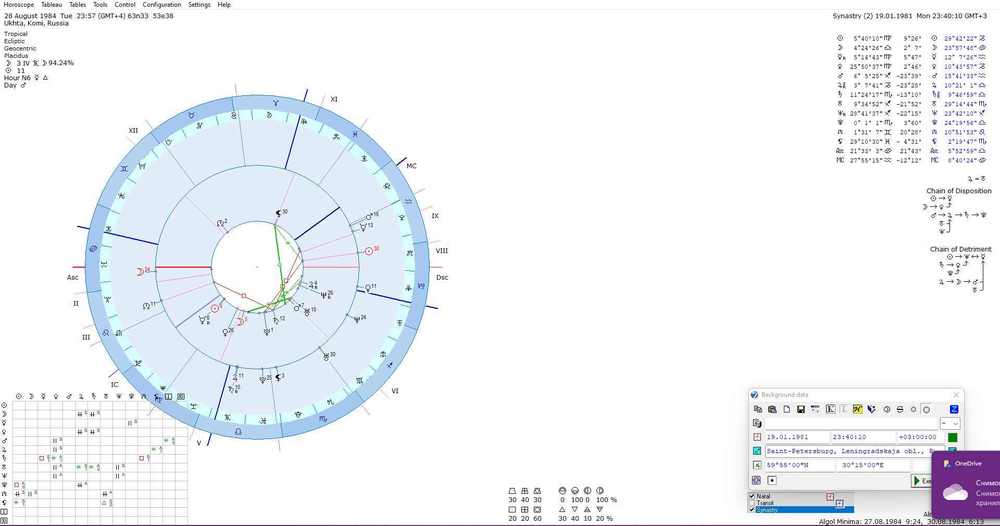Click the Water triangle icon above 20 %

coord(599,509)
